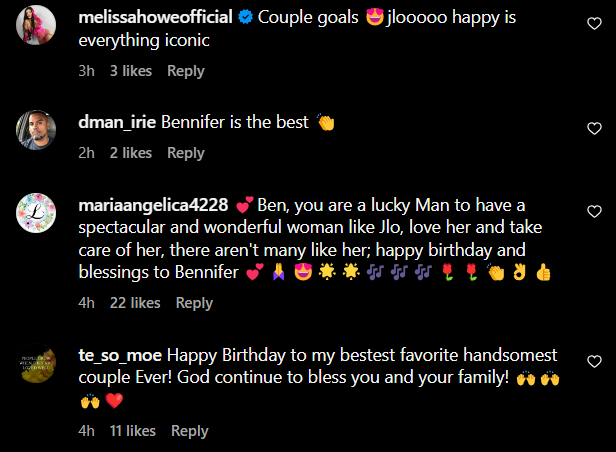View 2 likes on dman_irie's comment
This screenshot has width=616, height=452.
point(130,153)
